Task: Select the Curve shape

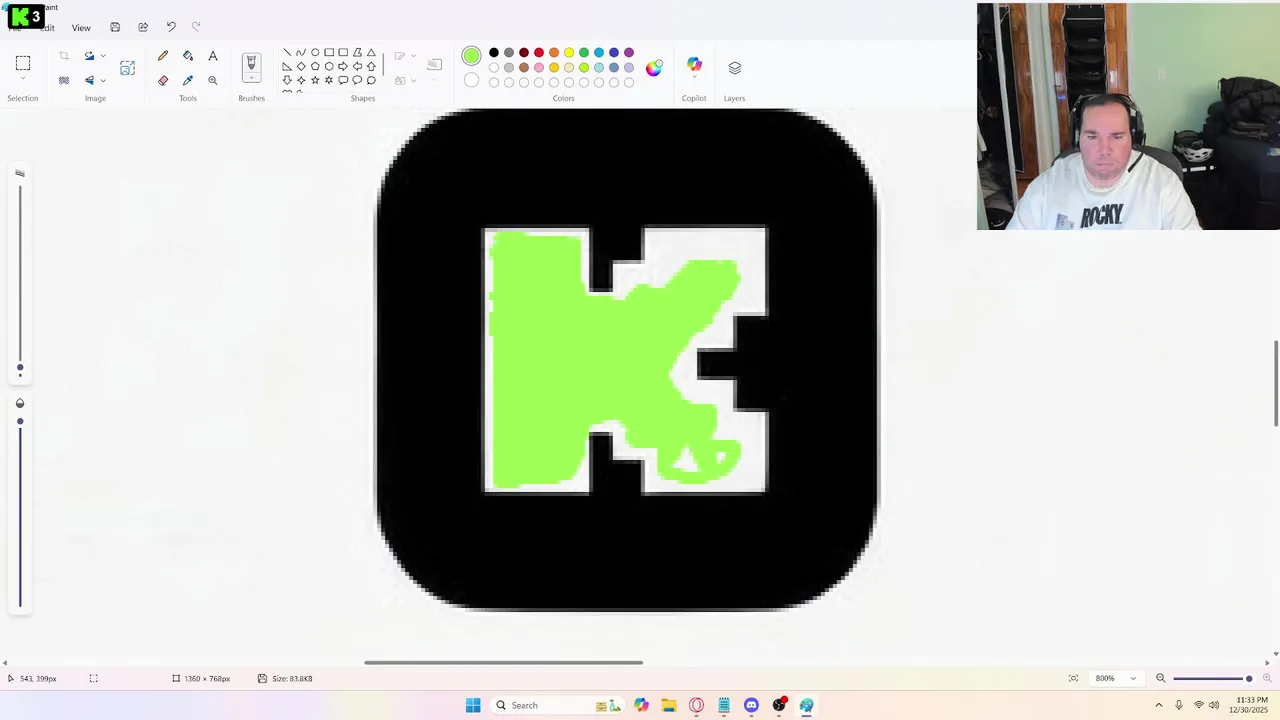Action: [x=301, y=53]
